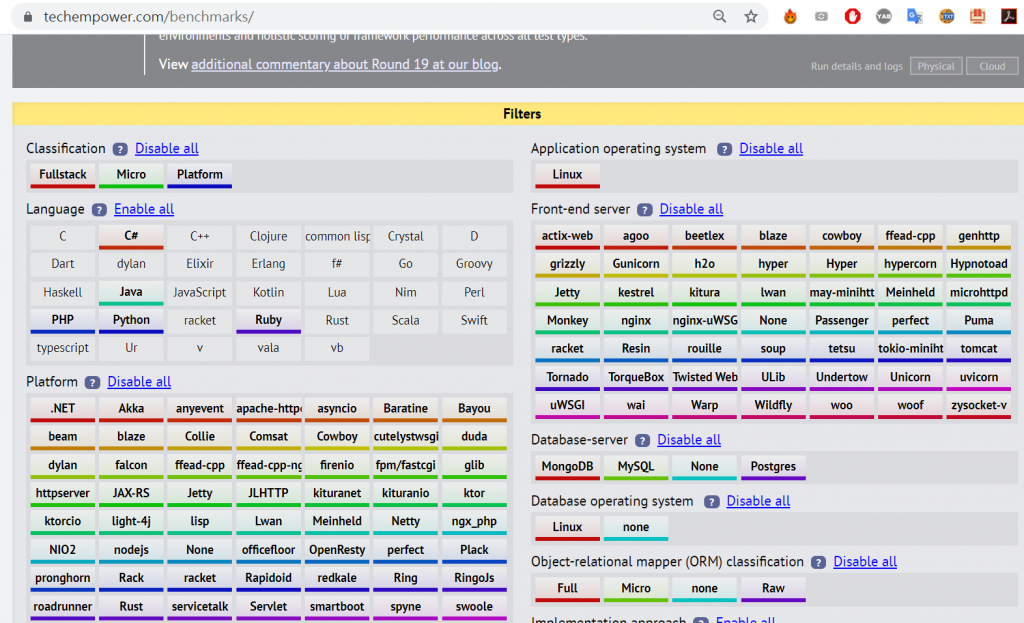Toggle the Full ORM classification filter
1024x623 pixels.
(x=568, y=589)
